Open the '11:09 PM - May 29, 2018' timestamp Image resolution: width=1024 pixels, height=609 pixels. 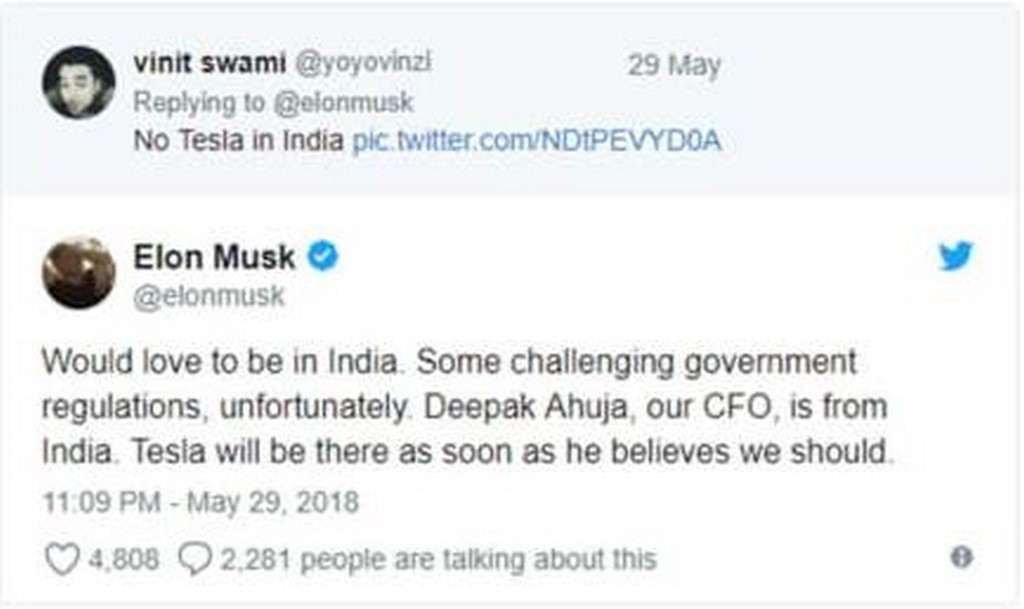[x=200, y=500]
